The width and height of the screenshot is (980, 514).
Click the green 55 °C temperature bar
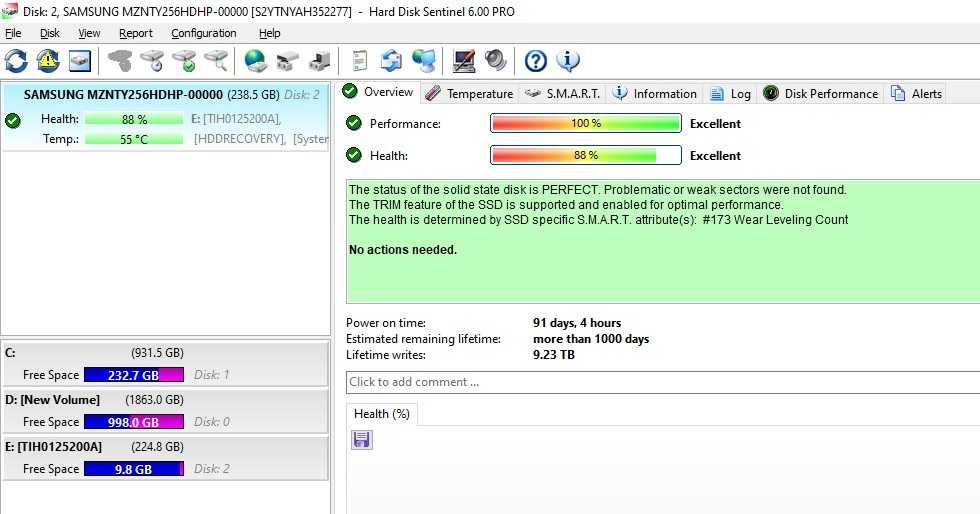(x=134, y=139)
